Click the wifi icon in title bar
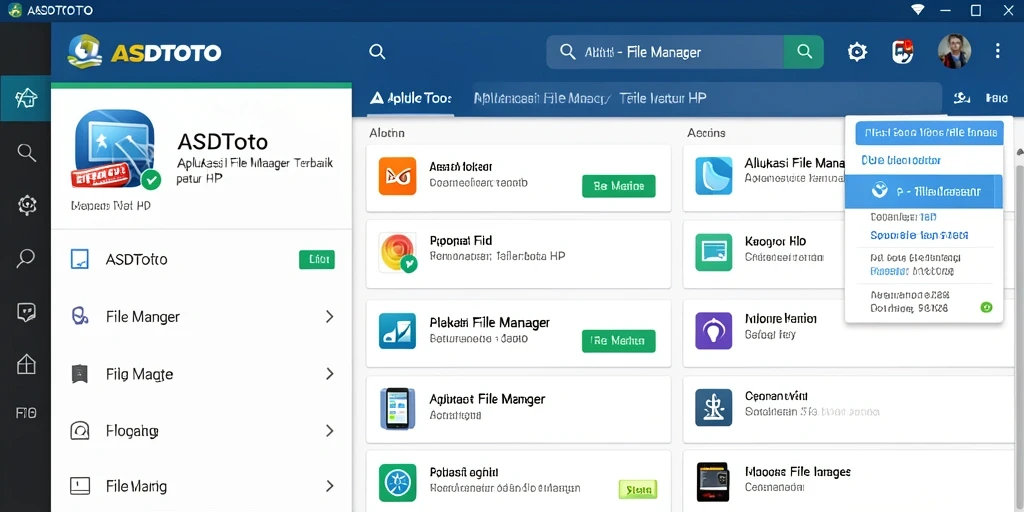The width and height of the screenshot is (1024, 512). (x=918, y=10)
